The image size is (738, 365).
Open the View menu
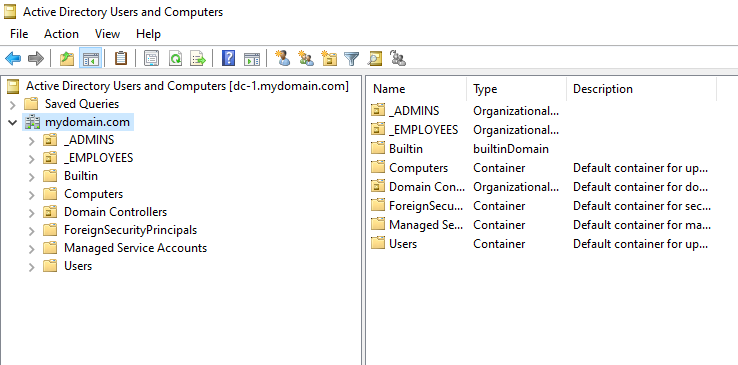point(107,34)
